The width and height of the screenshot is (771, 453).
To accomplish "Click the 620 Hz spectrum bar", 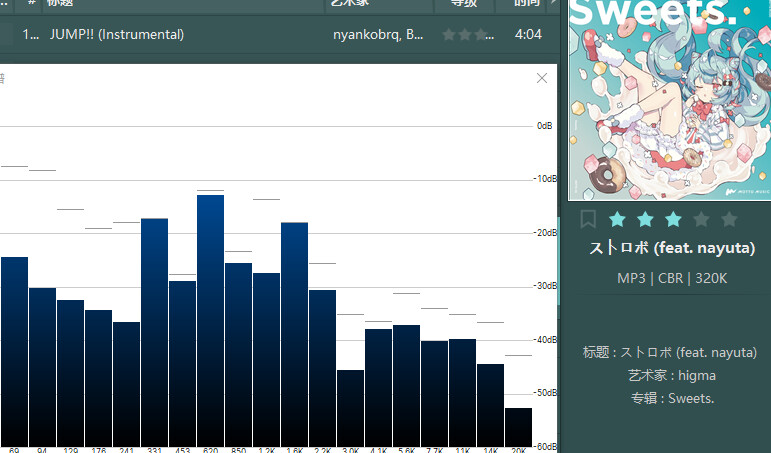I will coord(210,320).
